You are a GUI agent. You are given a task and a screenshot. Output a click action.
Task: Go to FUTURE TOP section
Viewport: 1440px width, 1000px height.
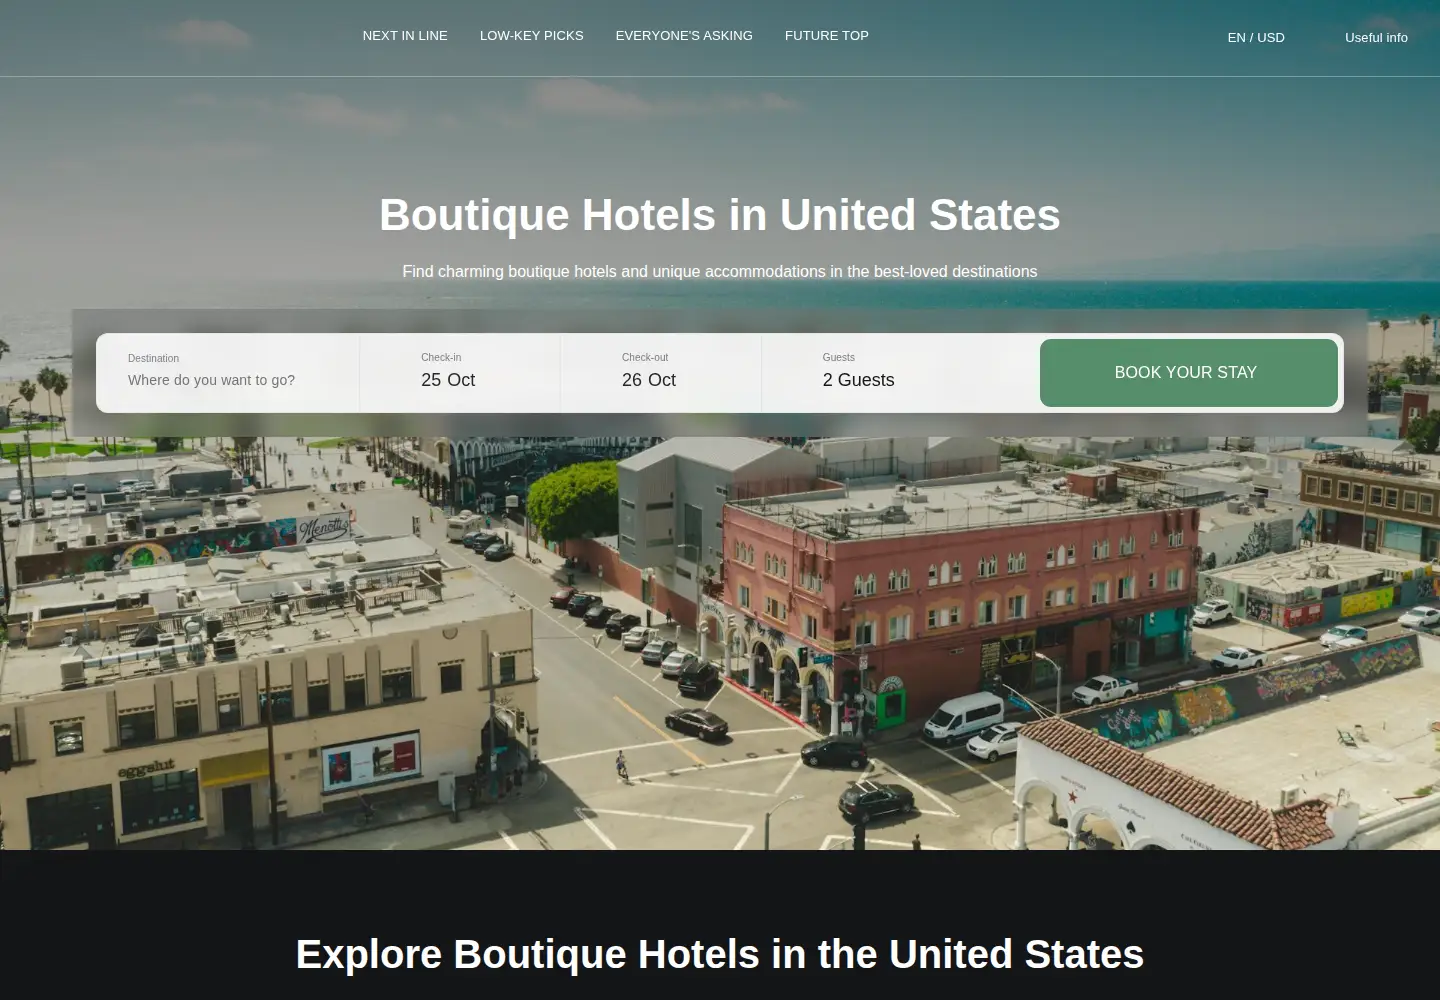[x=827, y=36]
